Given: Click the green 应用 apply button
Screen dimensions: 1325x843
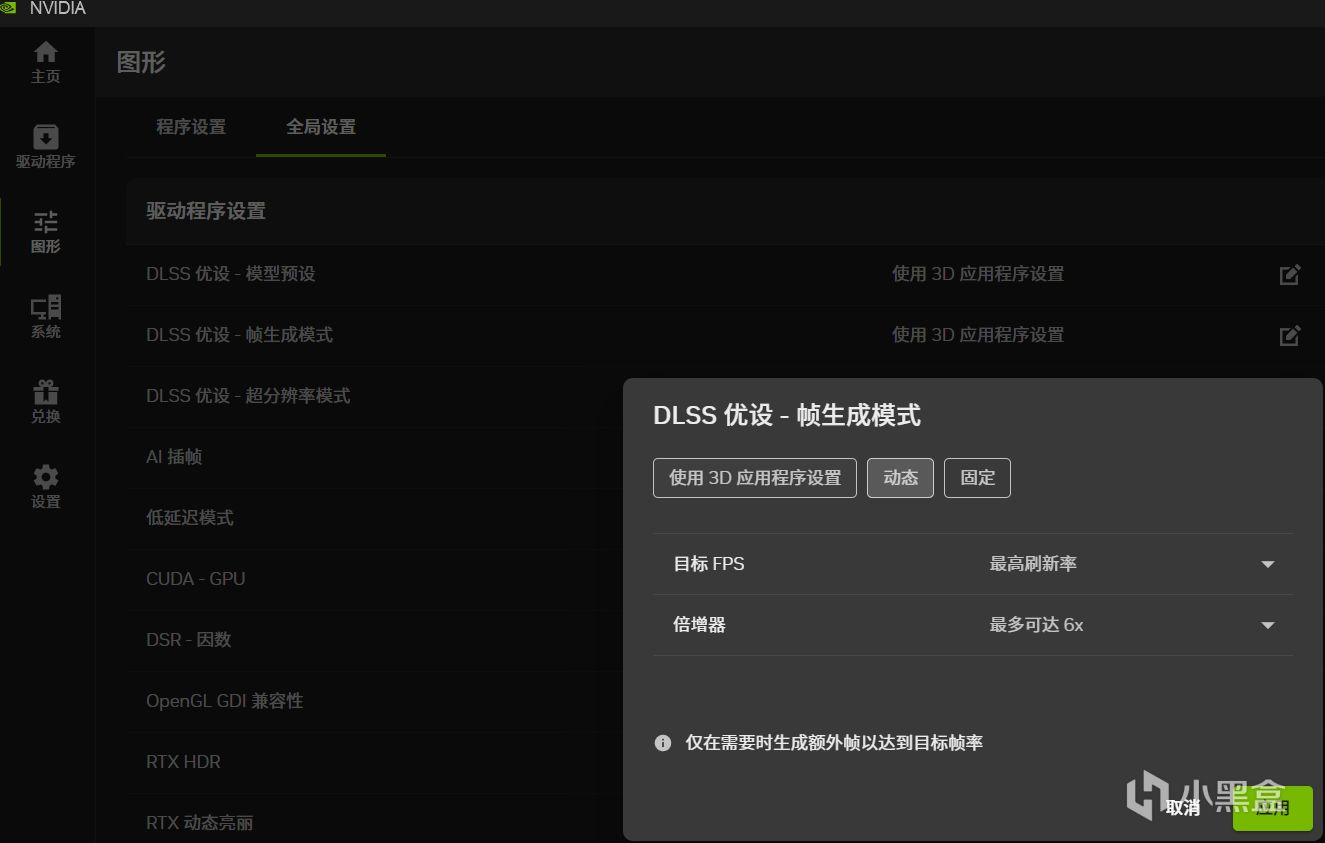Looking at the screenshot, I should click(1272, 808).
